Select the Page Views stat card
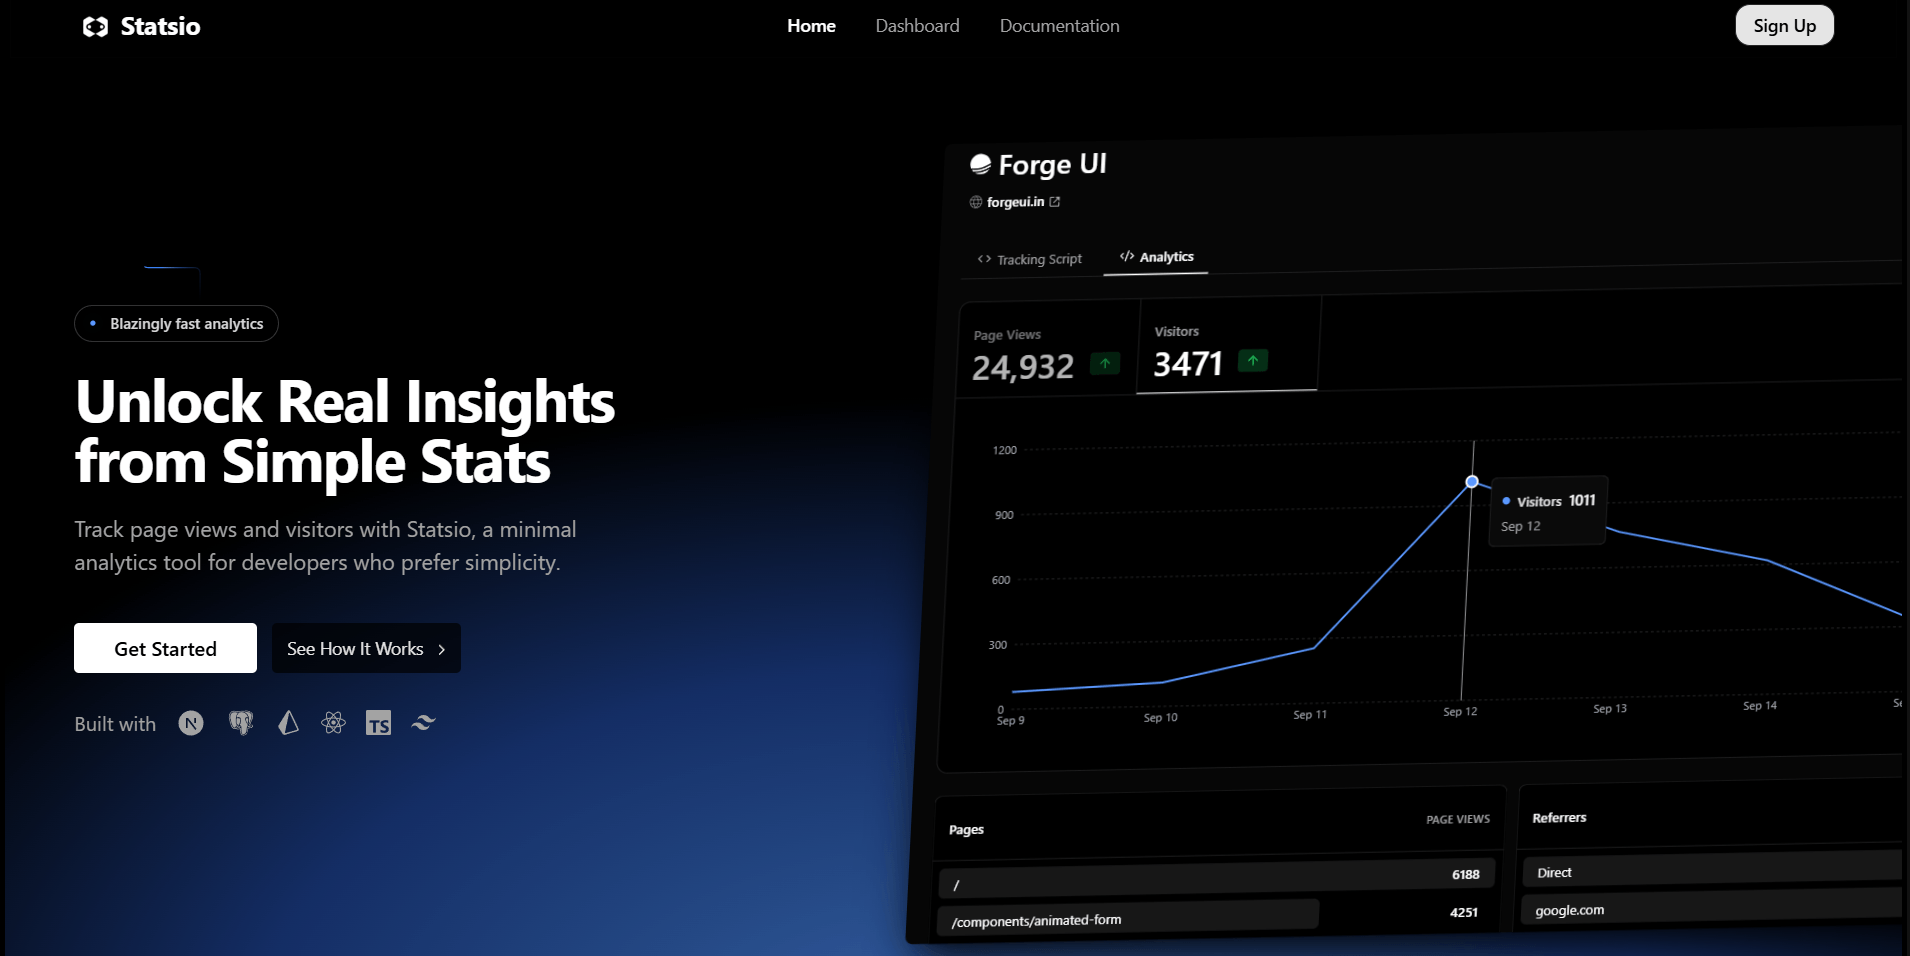The height and width of the screenshot is (956, 1910). point(1045,353)
